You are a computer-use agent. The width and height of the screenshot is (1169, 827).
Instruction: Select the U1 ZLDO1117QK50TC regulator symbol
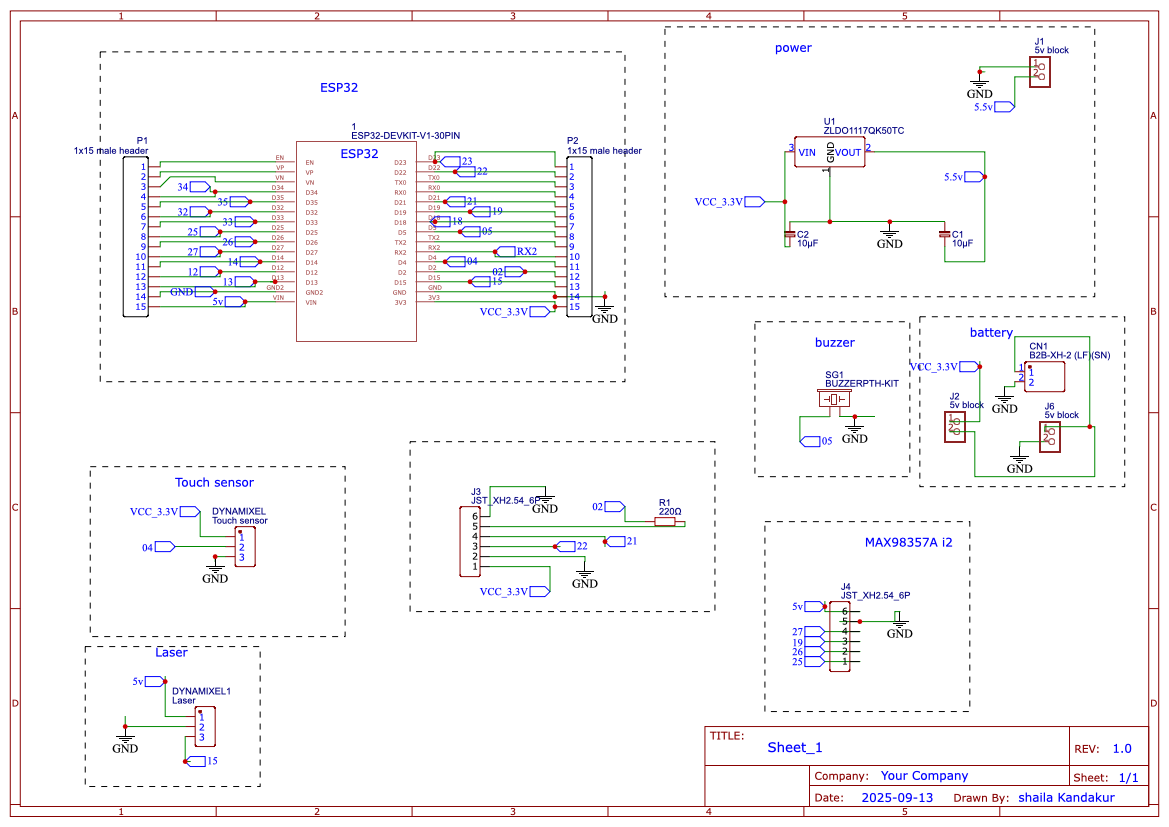tap(829, 152)
